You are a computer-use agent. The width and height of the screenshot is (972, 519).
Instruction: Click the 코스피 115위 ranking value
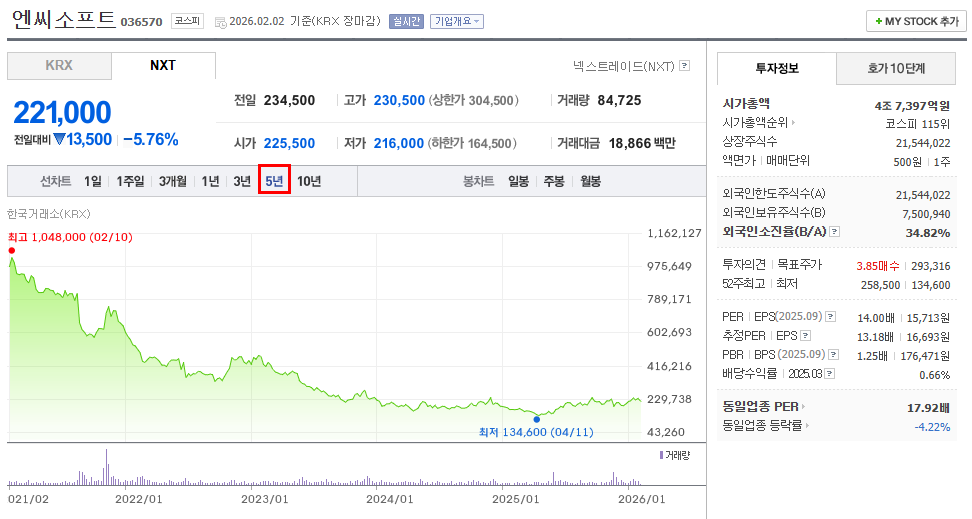917,124
